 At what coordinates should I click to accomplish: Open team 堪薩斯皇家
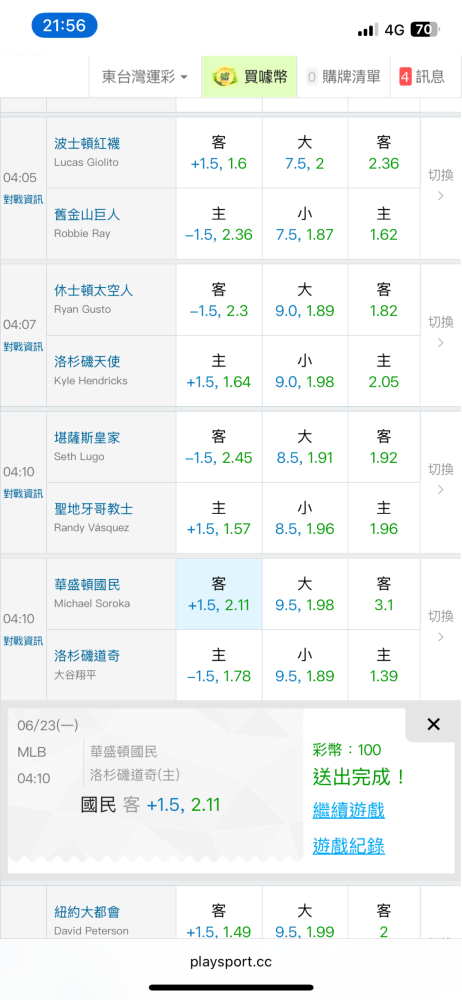87,438
